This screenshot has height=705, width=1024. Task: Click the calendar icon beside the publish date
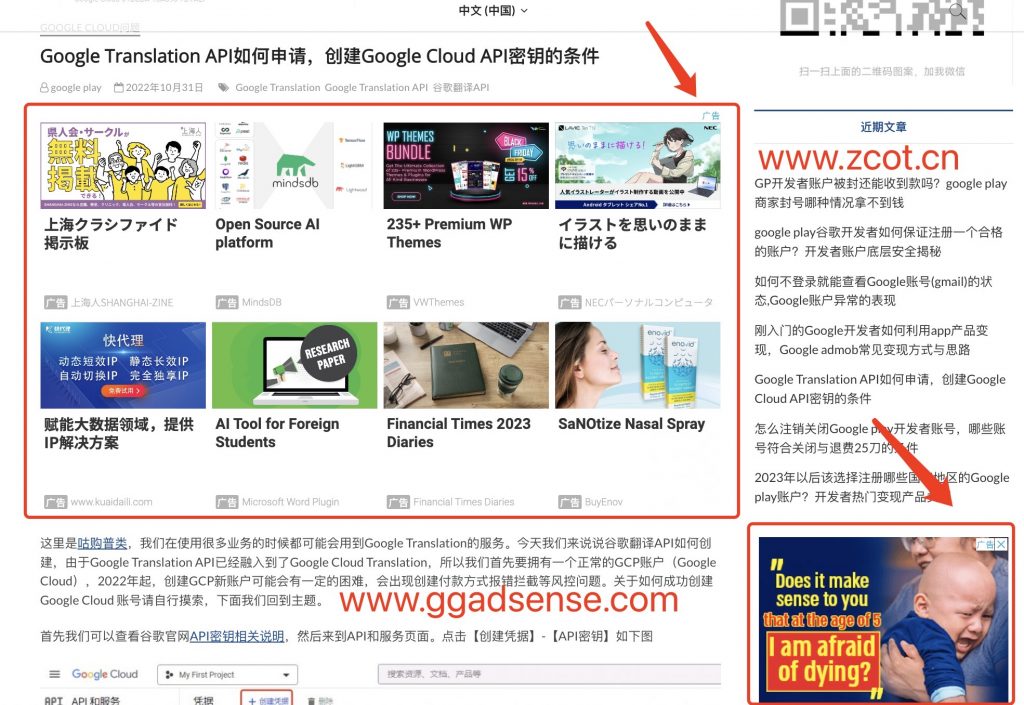119,87
